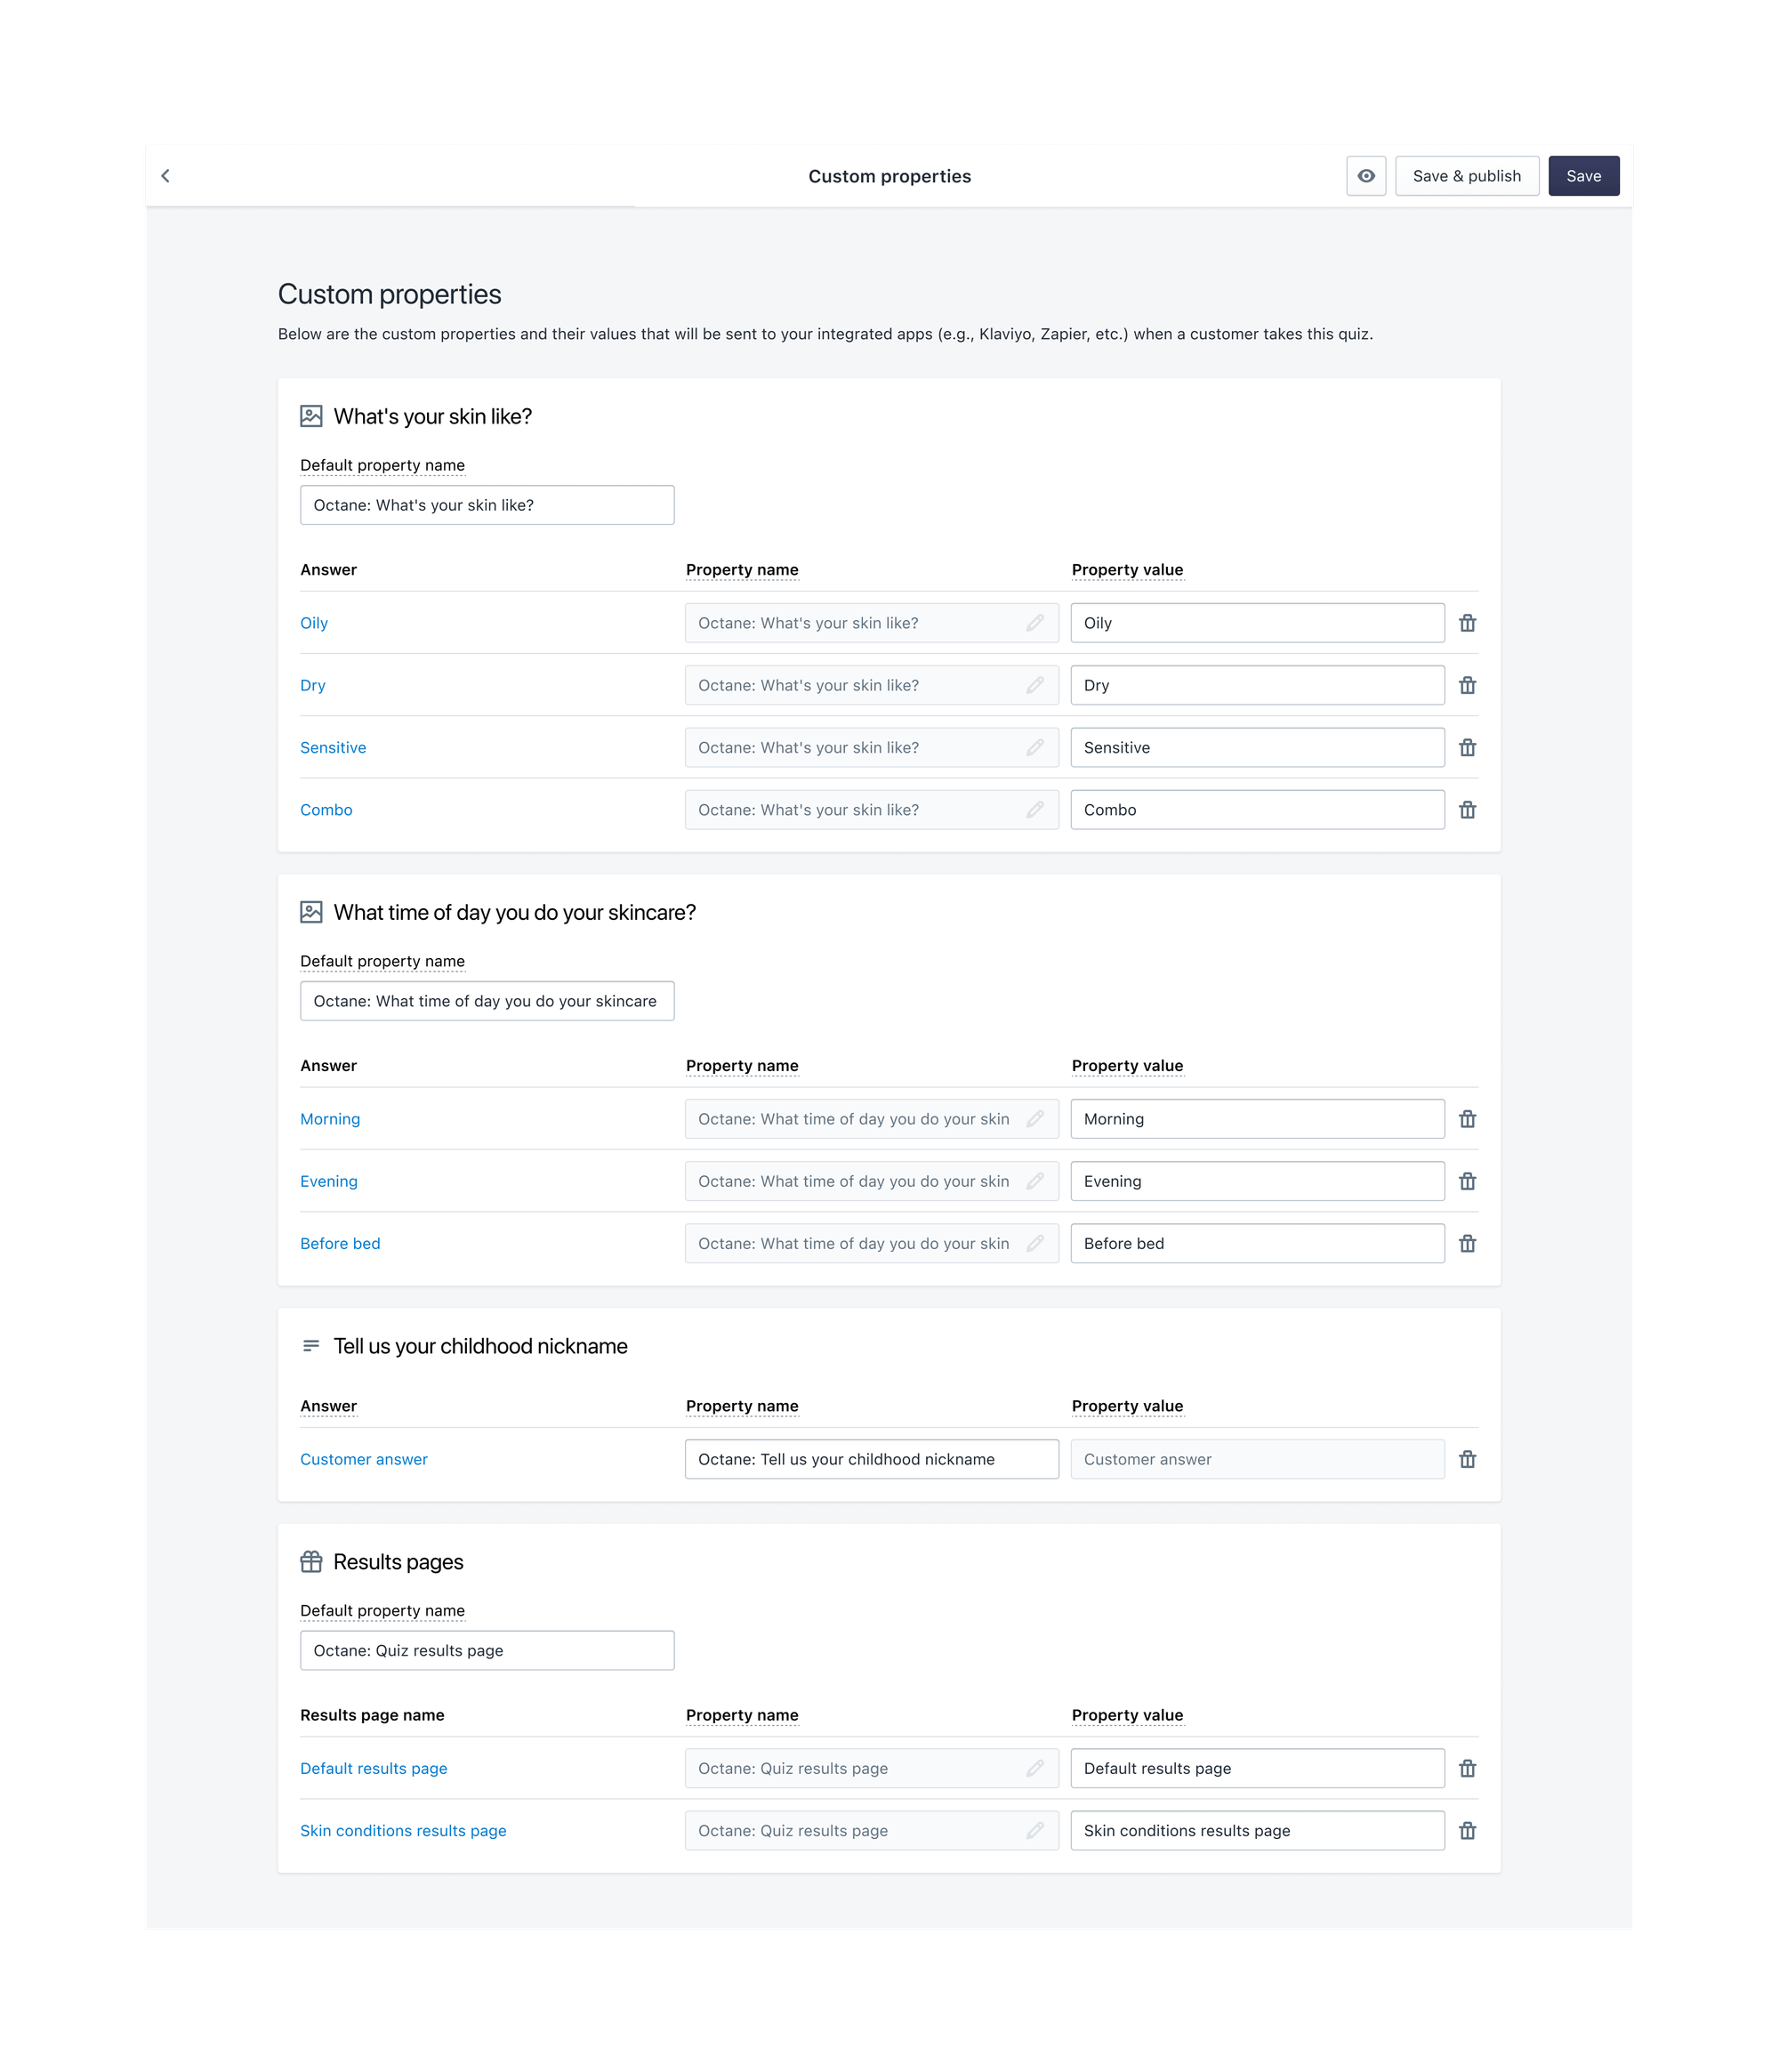This screenshot has height=2072, width=1779.
Task: Delete the Before bed property row
Action: (1467, 1244)
